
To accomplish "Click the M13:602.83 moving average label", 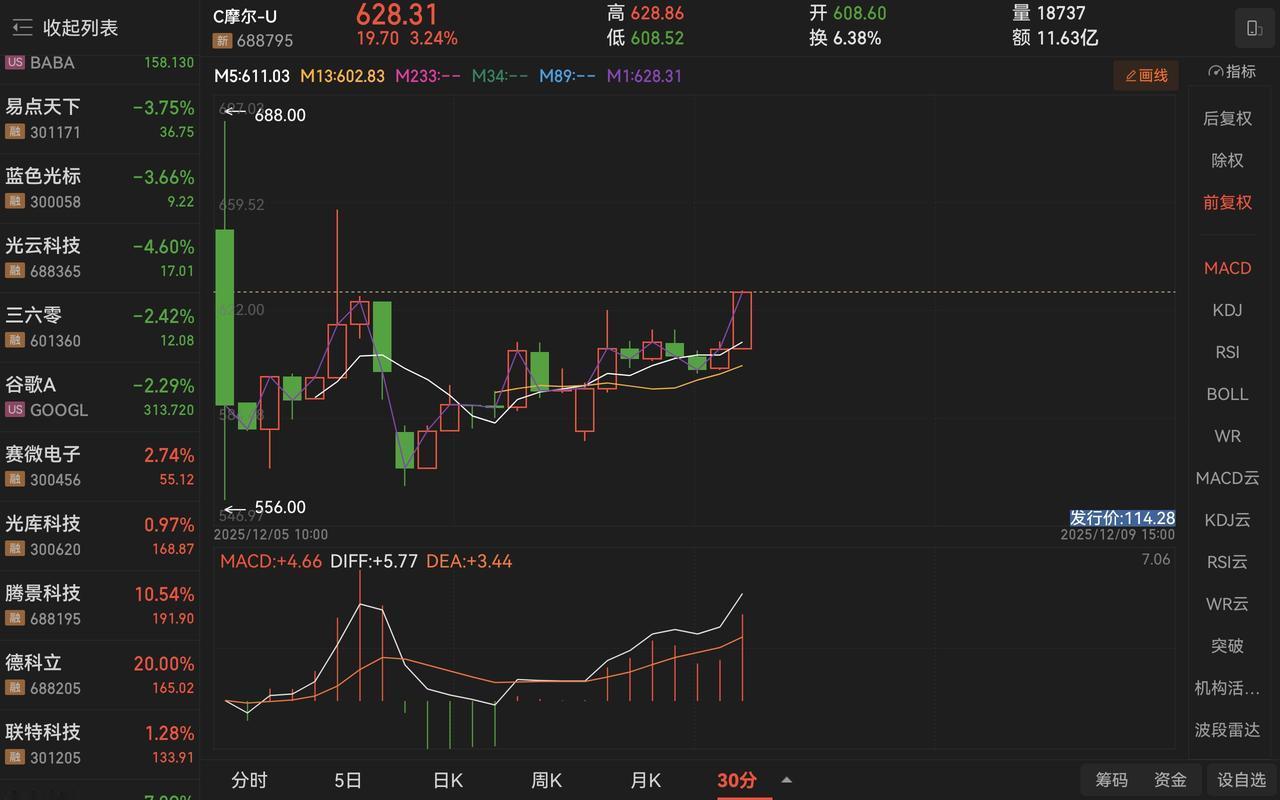I will click(x=342, y=76).
